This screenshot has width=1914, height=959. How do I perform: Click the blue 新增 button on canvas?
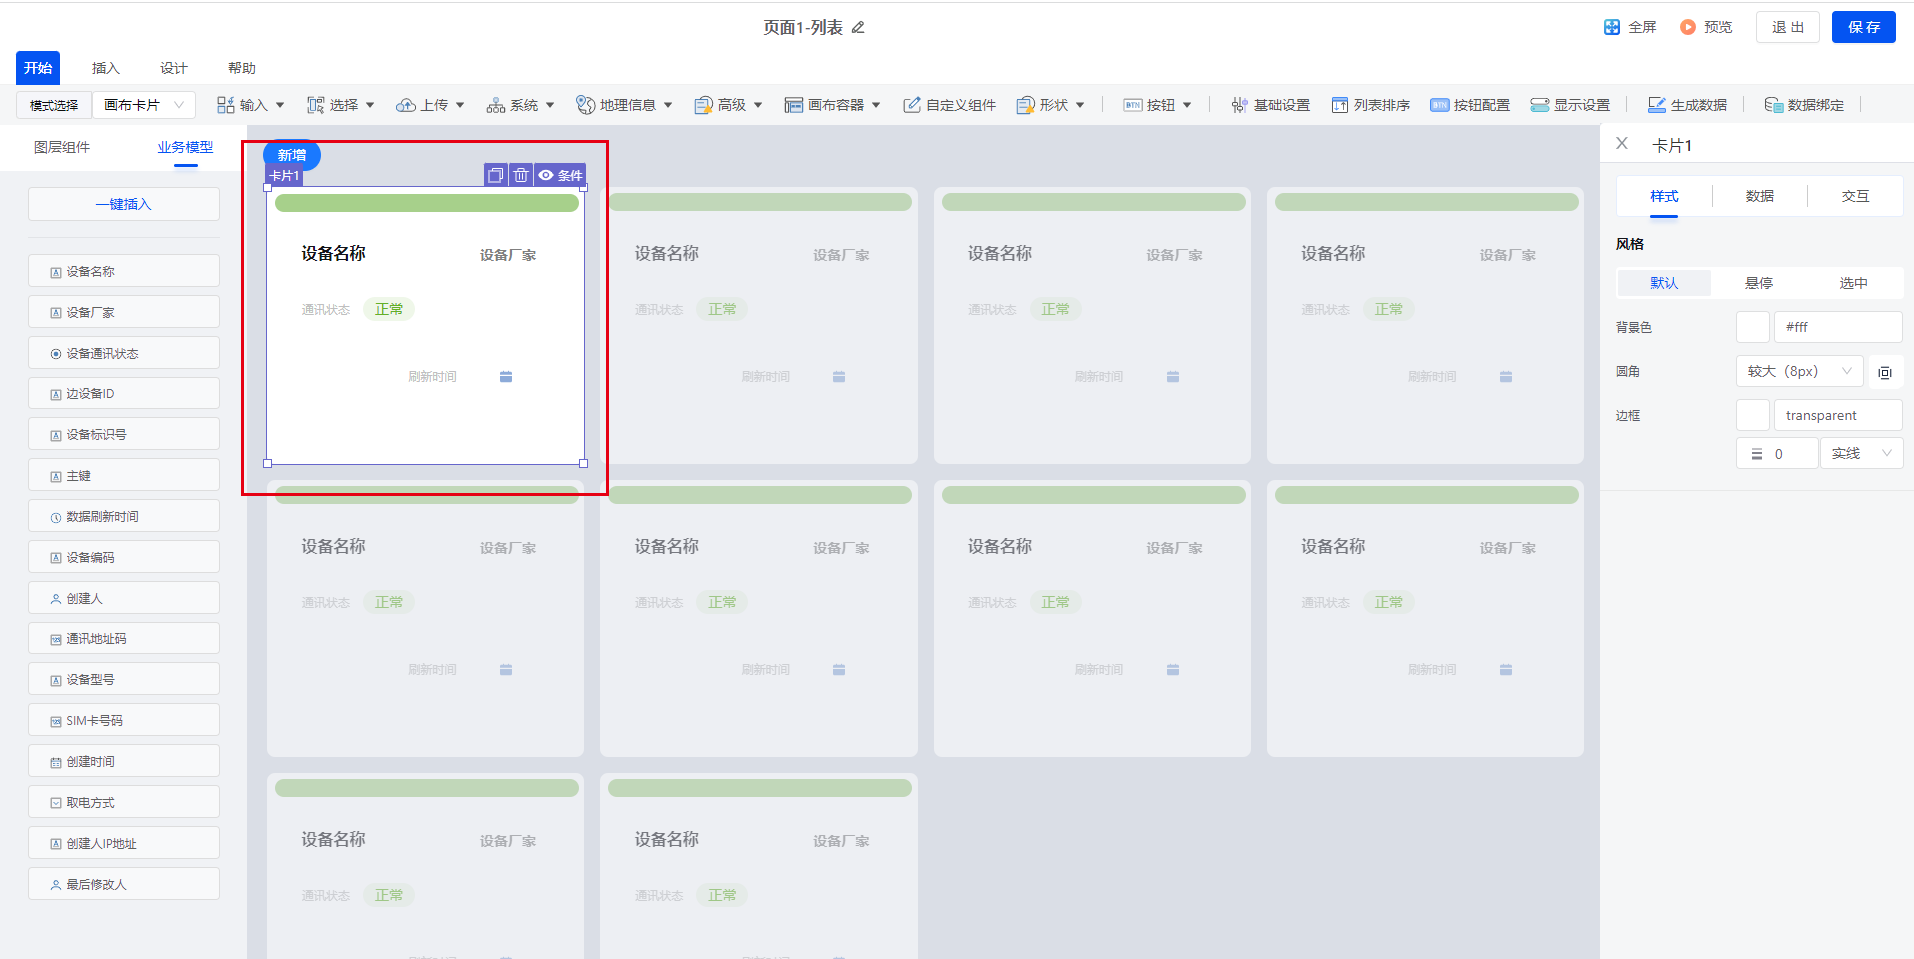point(292,155)
